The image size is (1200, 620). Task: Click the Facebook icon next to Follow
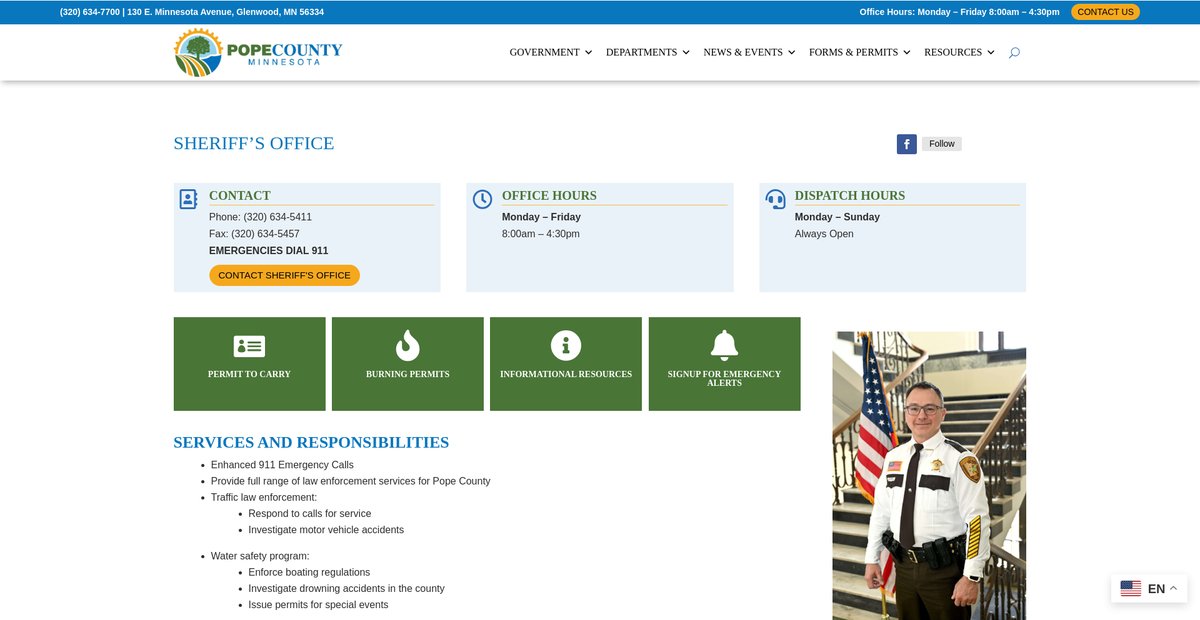(x=907, y=144)
